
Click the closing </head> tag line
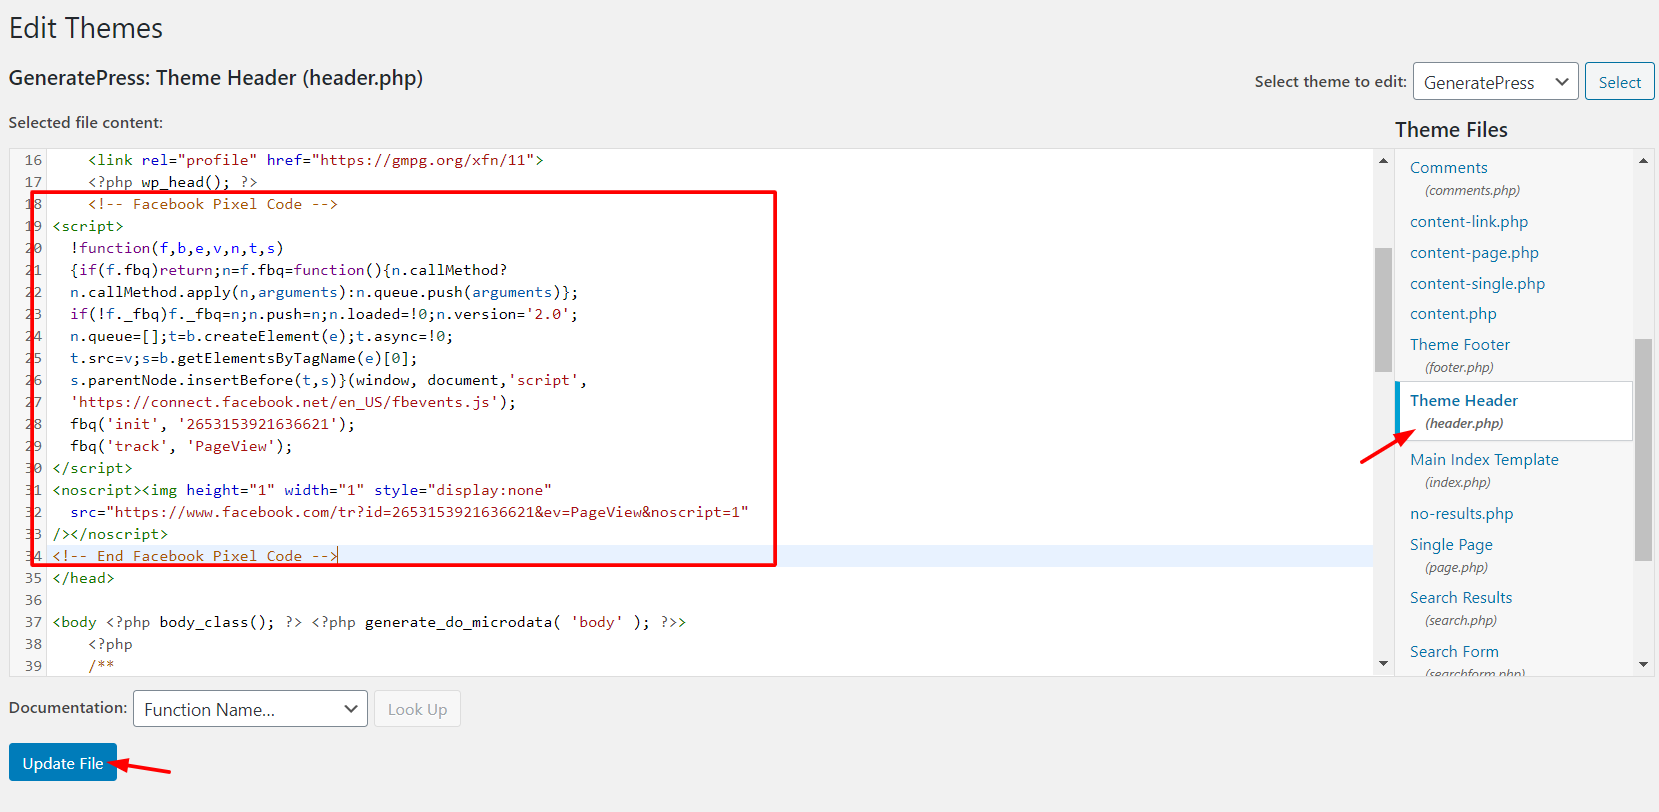point(83,578)
